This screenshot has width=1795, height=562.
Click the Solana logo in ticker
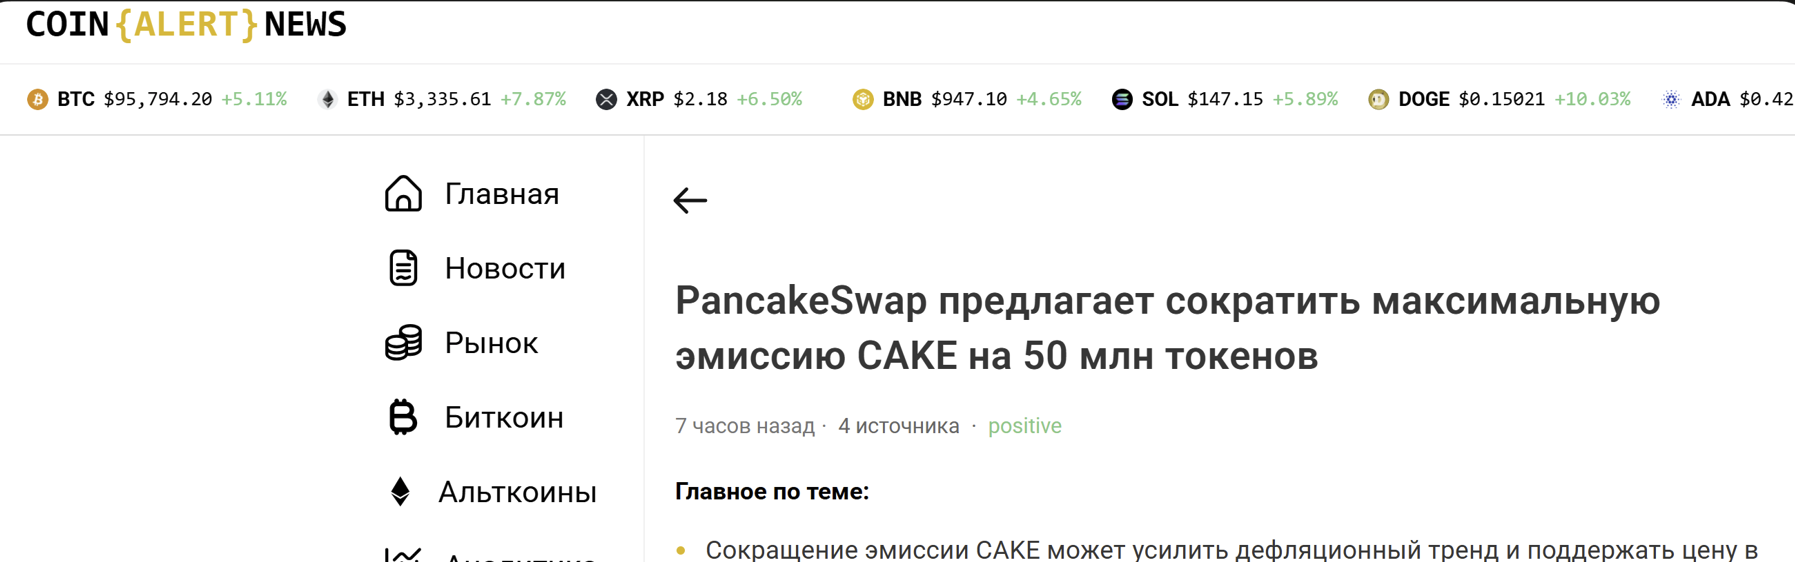1122,99
